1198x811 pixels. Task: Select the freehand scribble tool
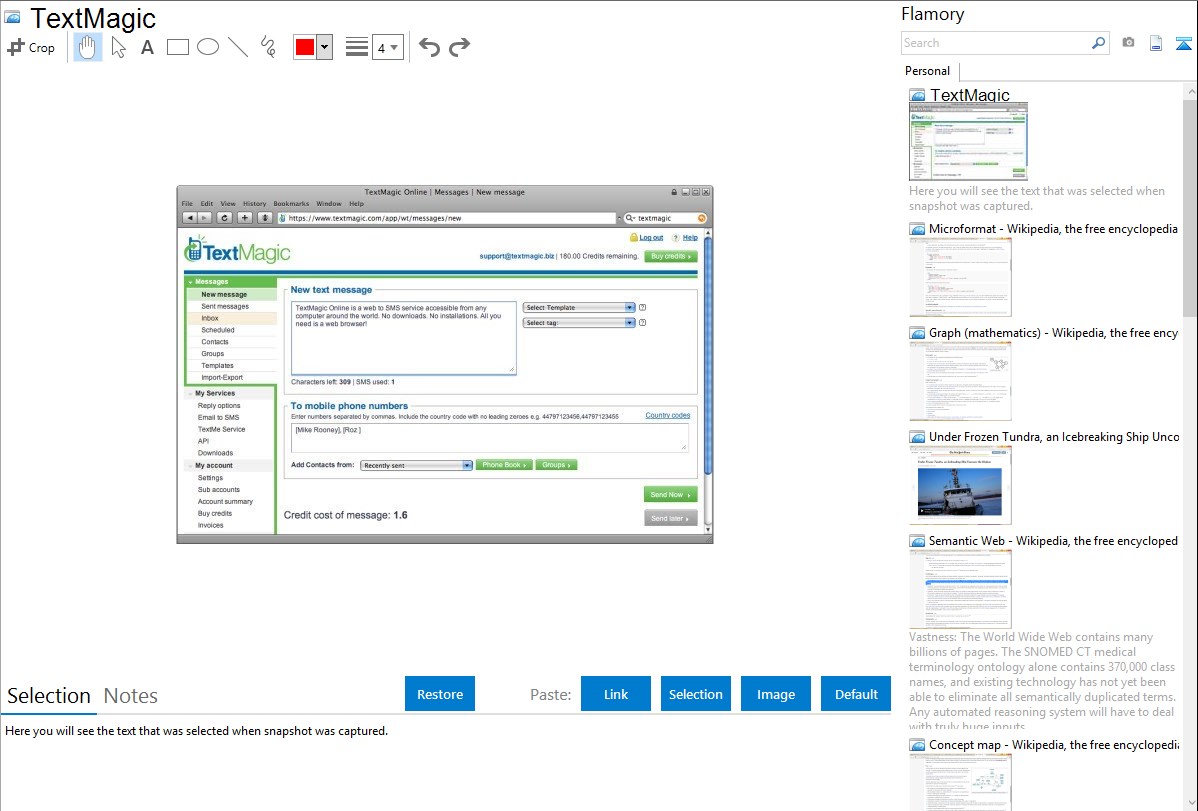pyautogui.click(x=268, y=47)
